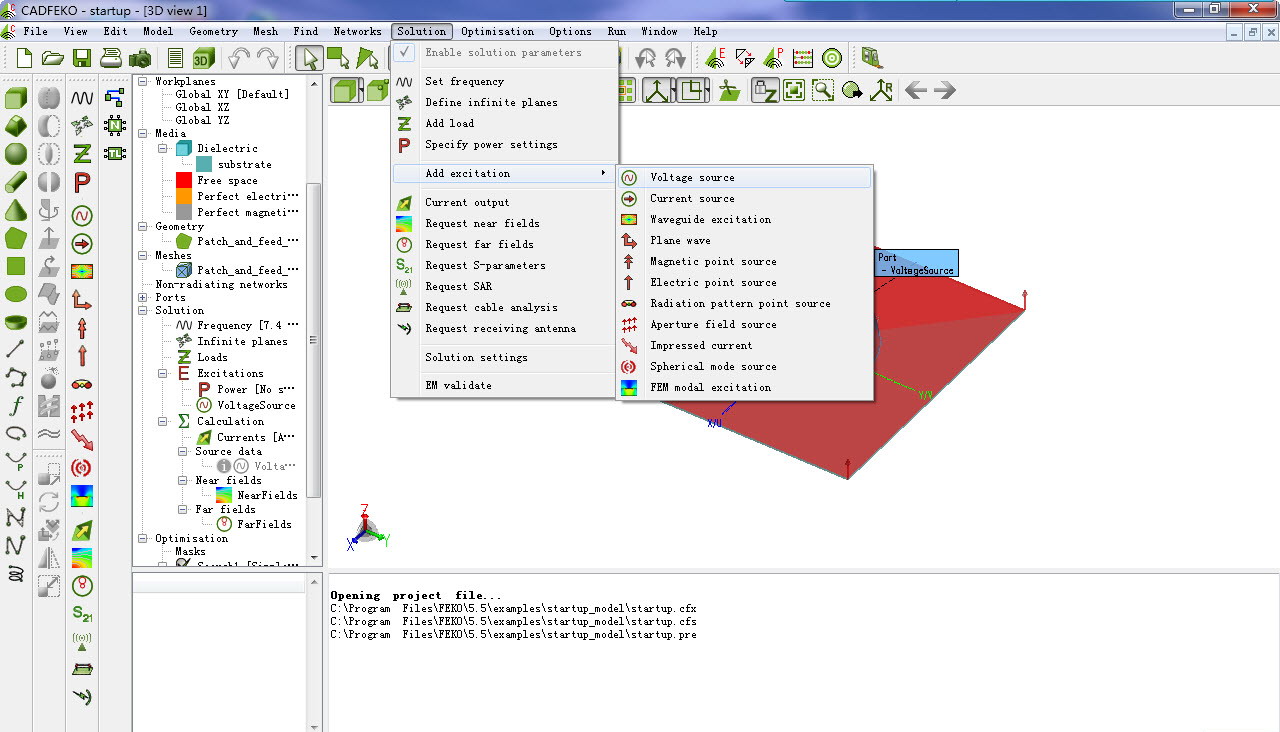Collapse the Dielectric tree node
The image size is (1280, 732).
coord(163,148)
